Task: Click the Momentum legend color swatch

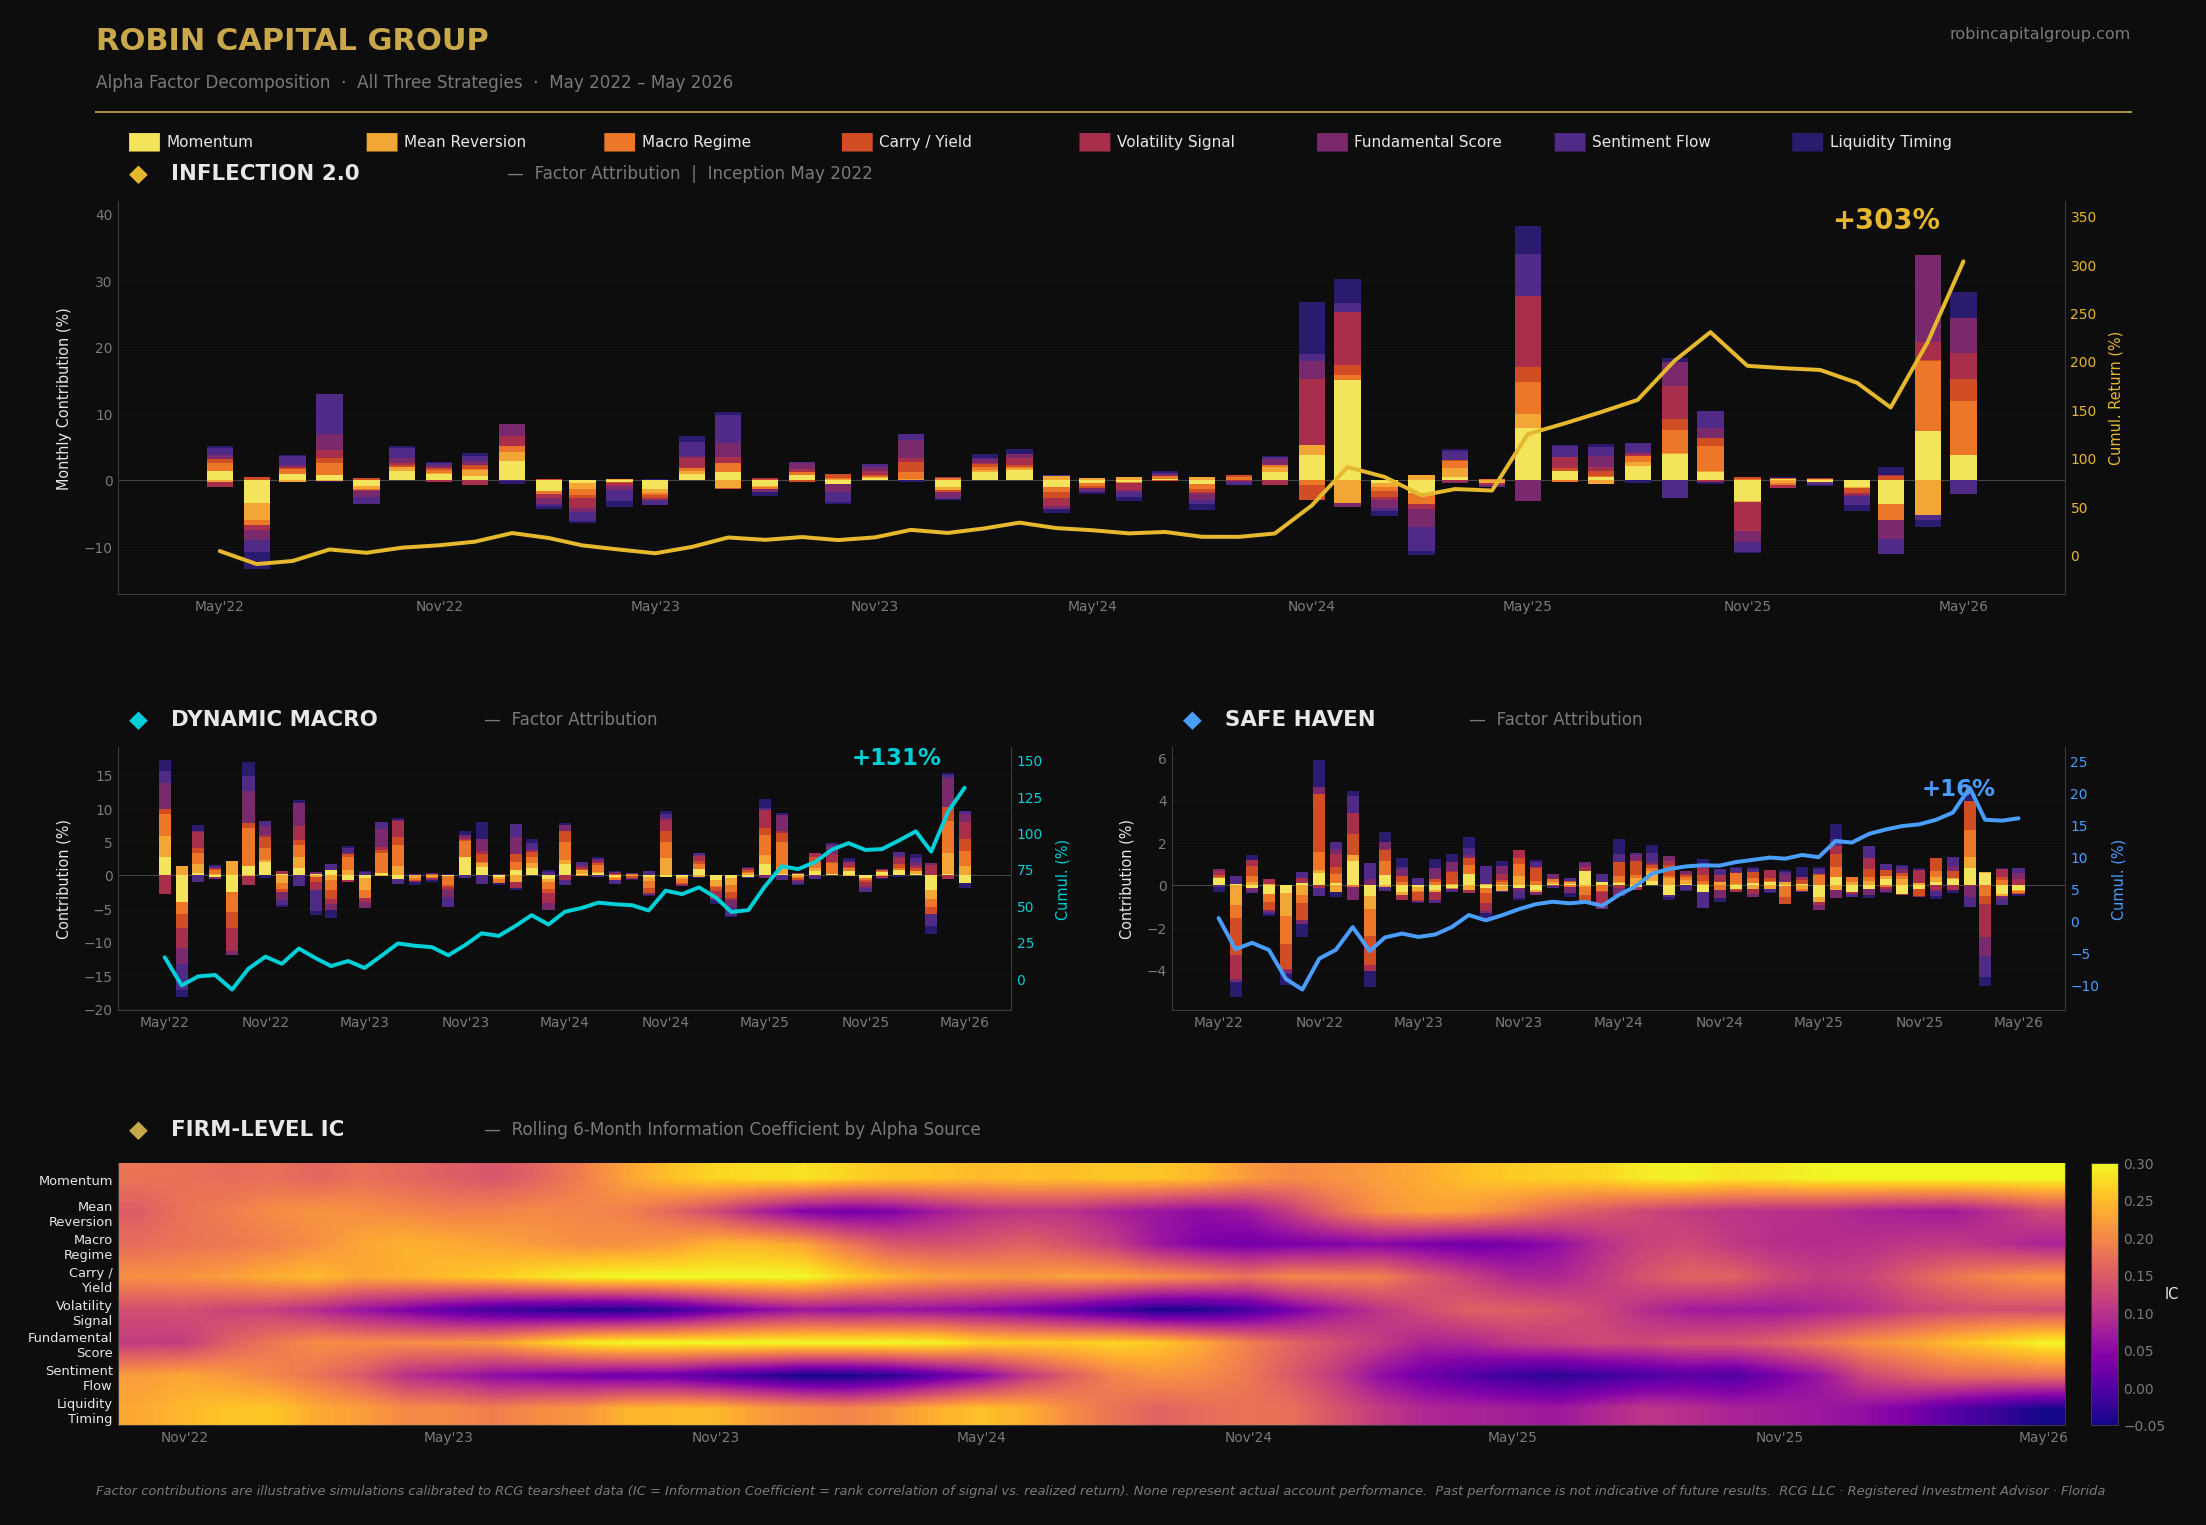Action: pos(144,142)
